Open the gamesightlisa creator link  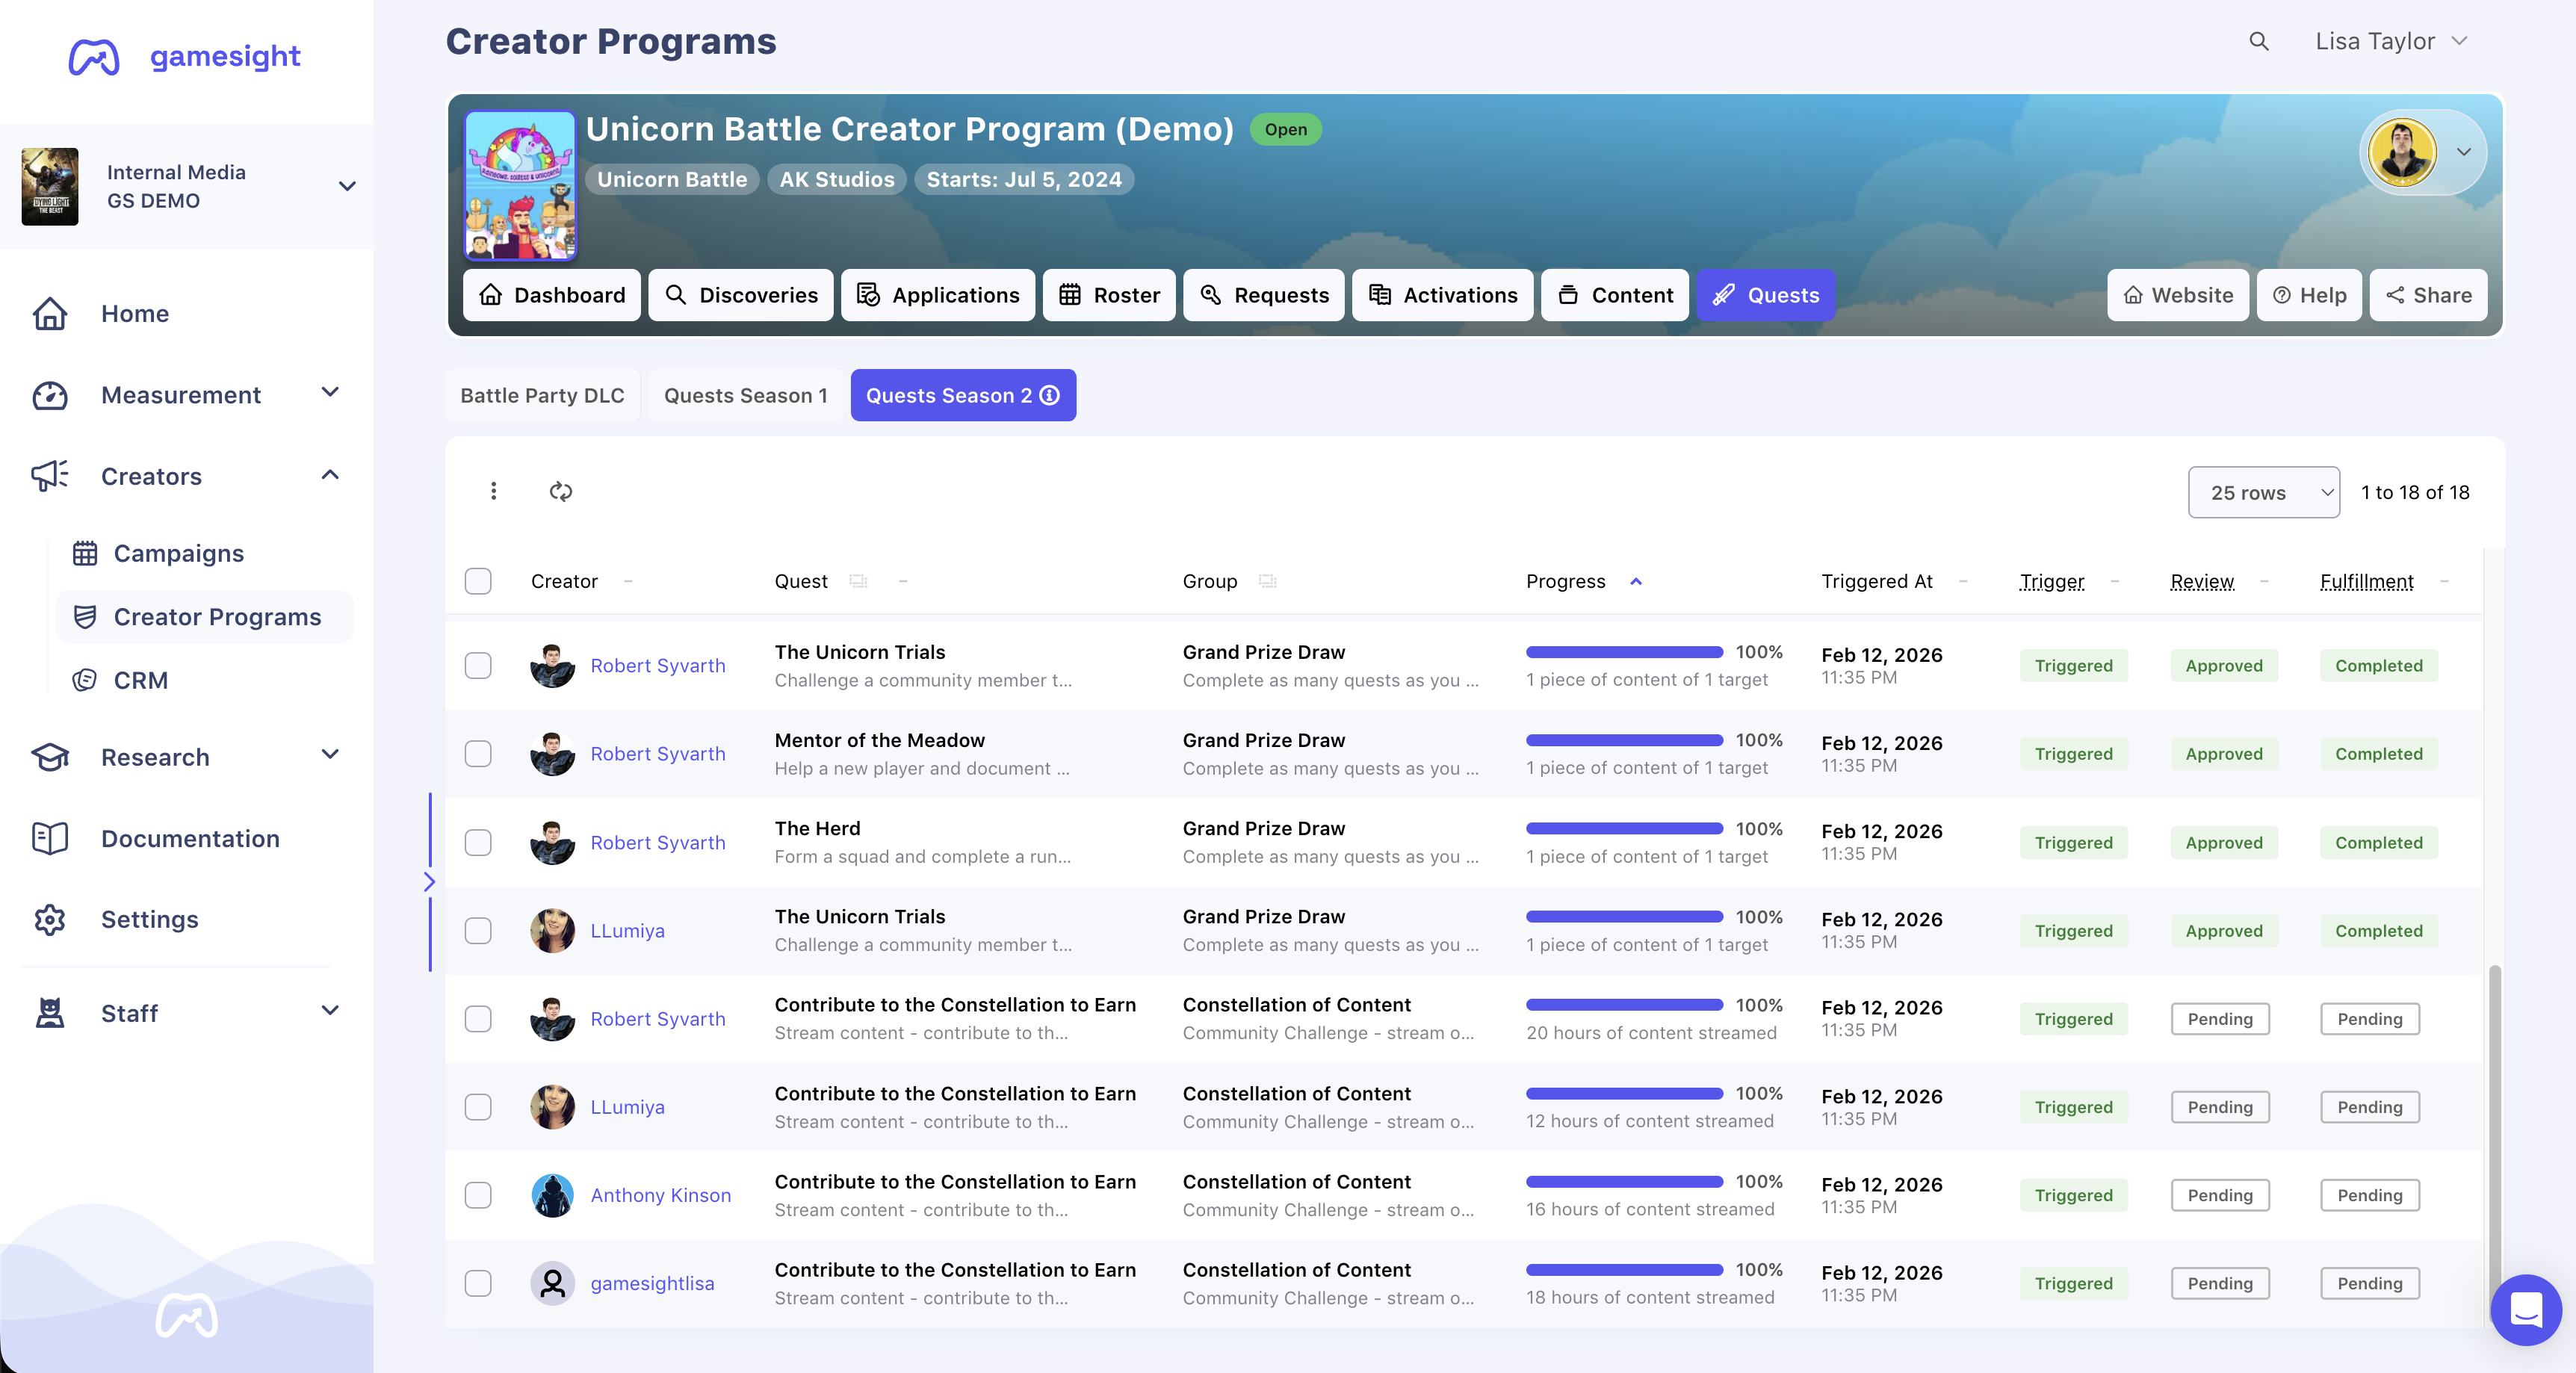(x=652, y=1283)
